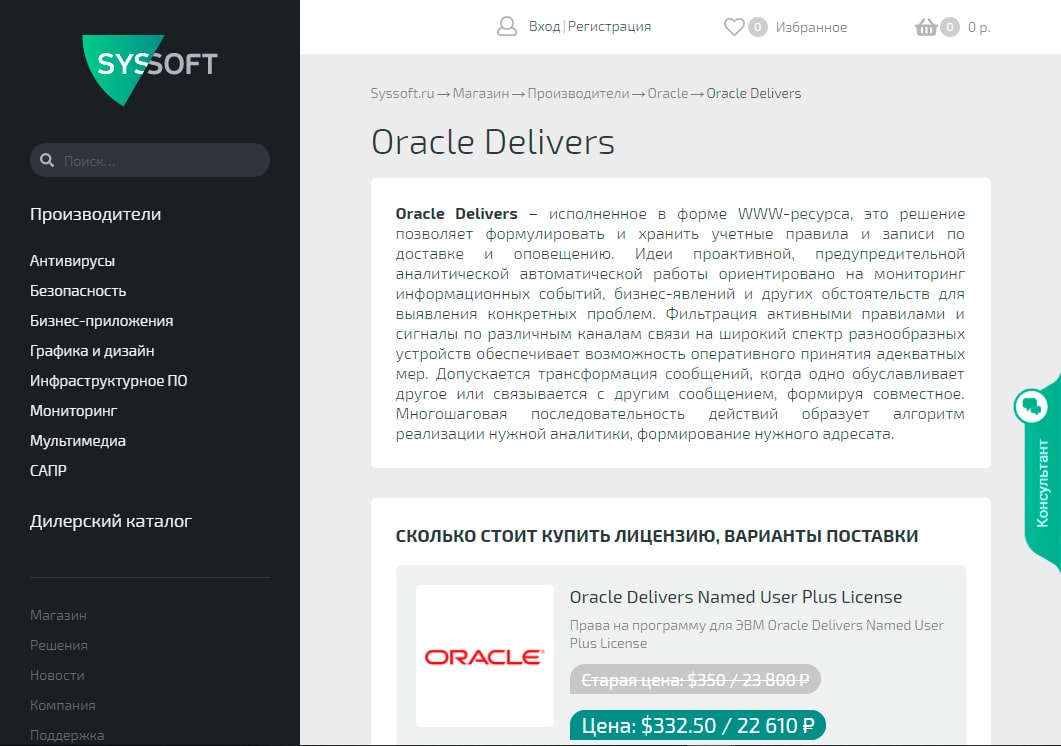Open the Избранное favorites link
1061x746 pixels.
tap(811, 27)
